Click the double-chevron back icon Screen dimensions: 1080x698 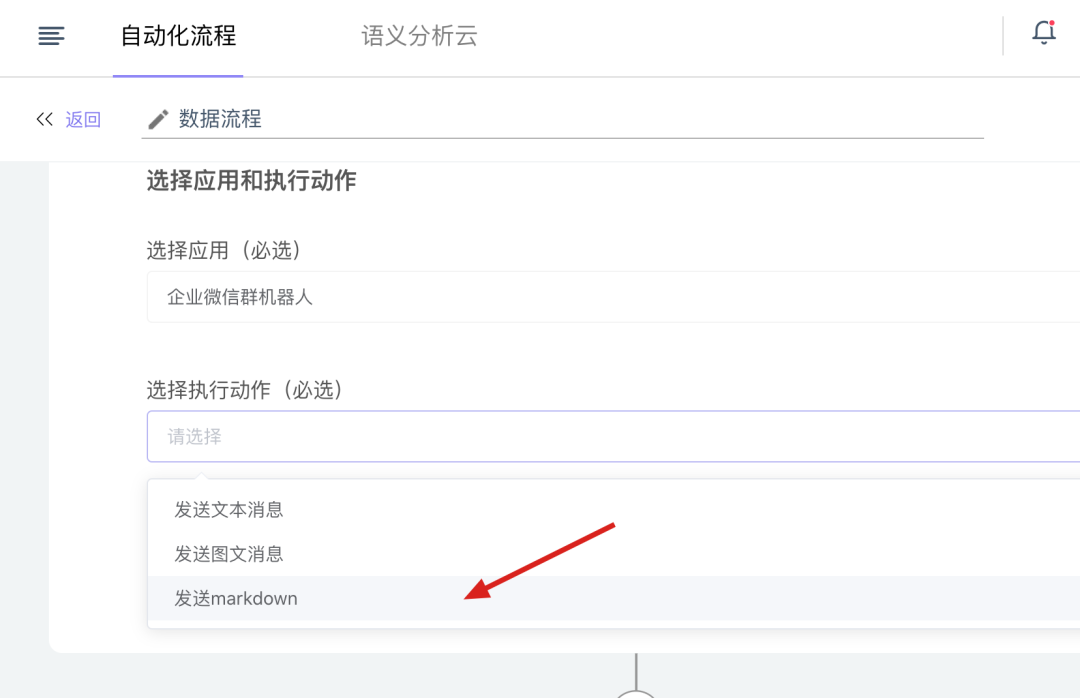pos(45,119)
